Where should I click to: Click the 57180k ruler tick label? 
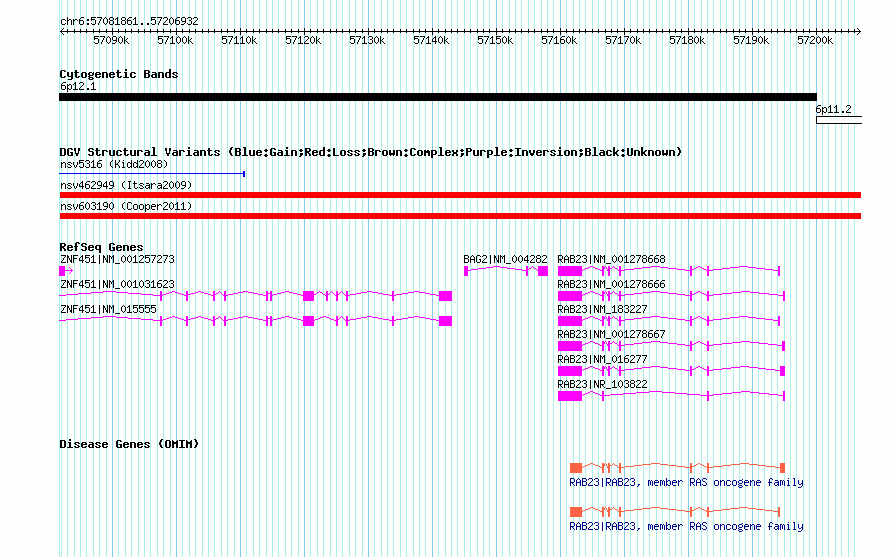(687, 40)
